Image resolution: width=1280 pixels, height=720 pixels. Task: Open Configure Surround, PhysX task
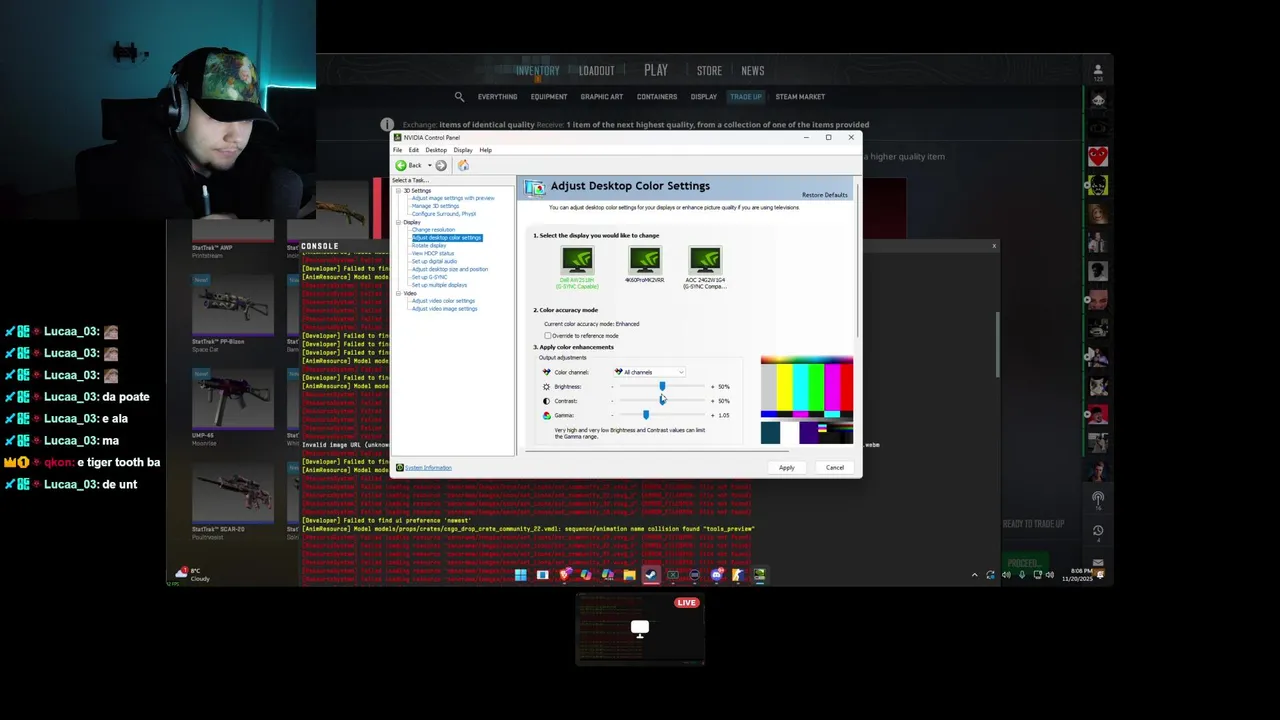(444, 214)
